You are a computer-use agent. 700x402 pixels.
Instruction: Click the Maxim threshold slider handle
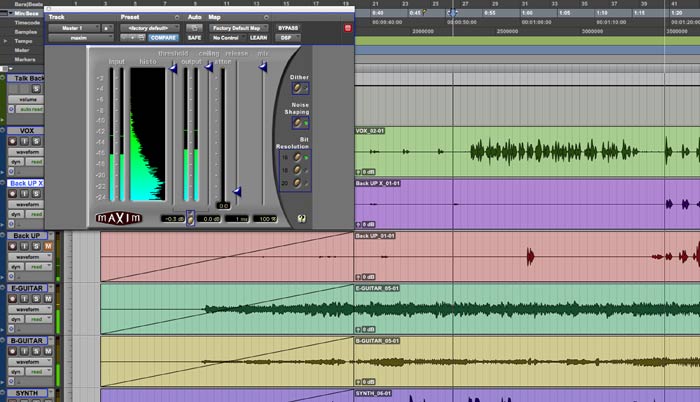[173, 69]
